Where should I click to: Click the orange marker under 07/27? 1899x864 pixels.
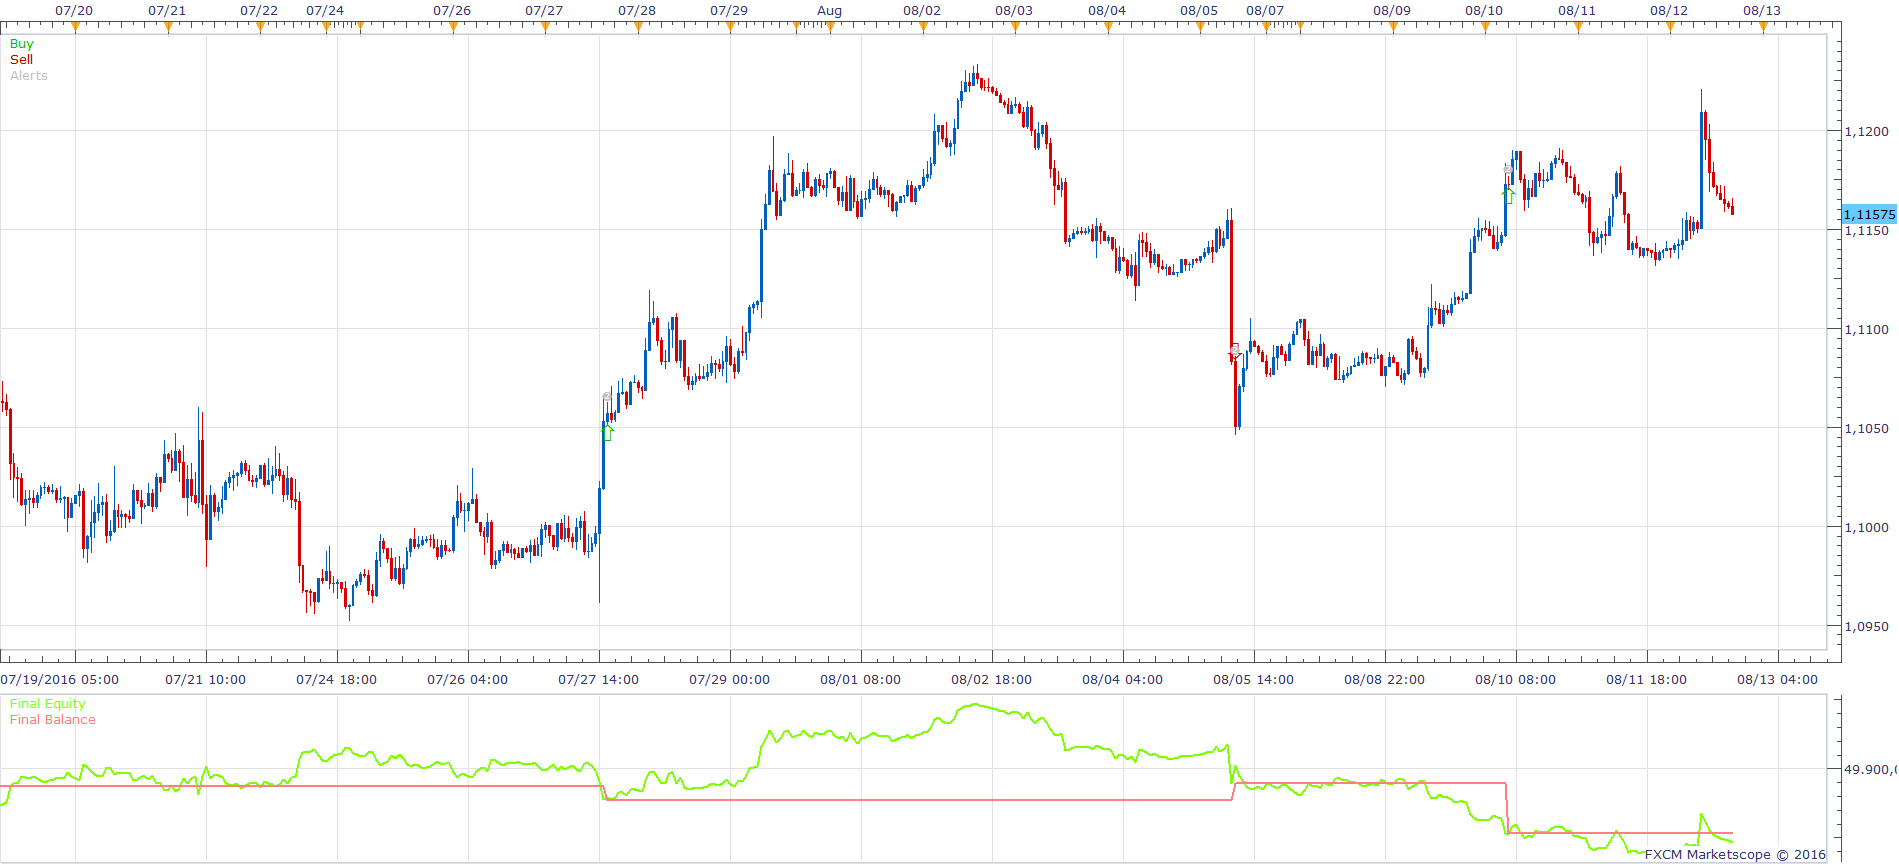(545, 27)
